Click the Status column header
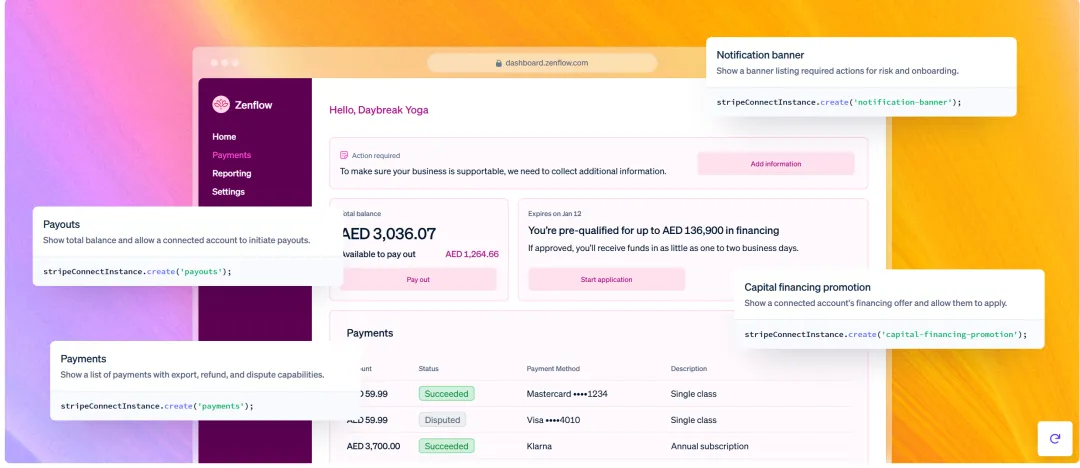Image resolution: width=1080 pixels, height=468 pixels. (428, 369)
